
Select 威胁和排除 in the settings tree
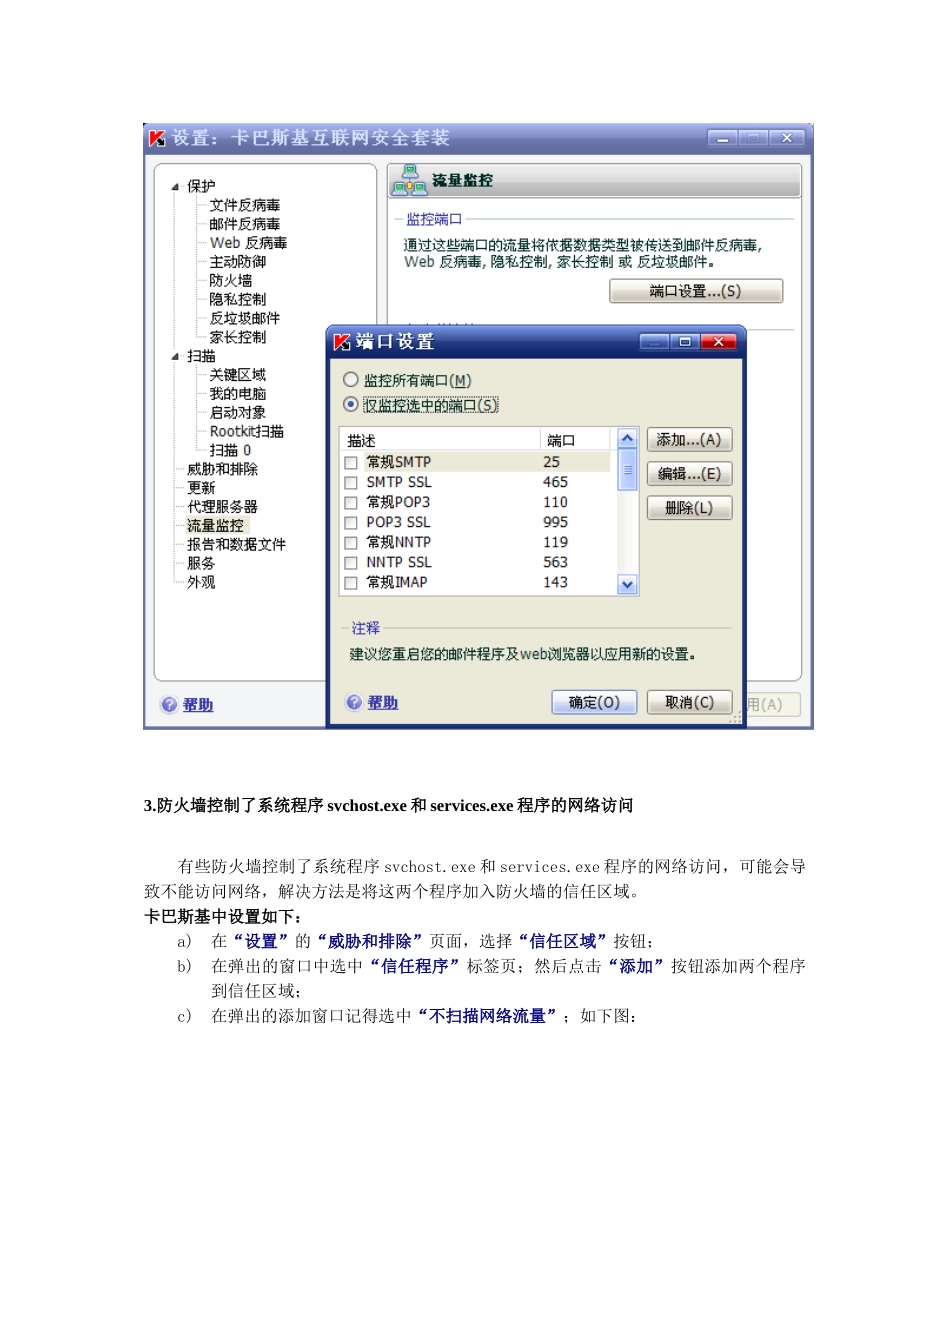[x=223, y=470]
